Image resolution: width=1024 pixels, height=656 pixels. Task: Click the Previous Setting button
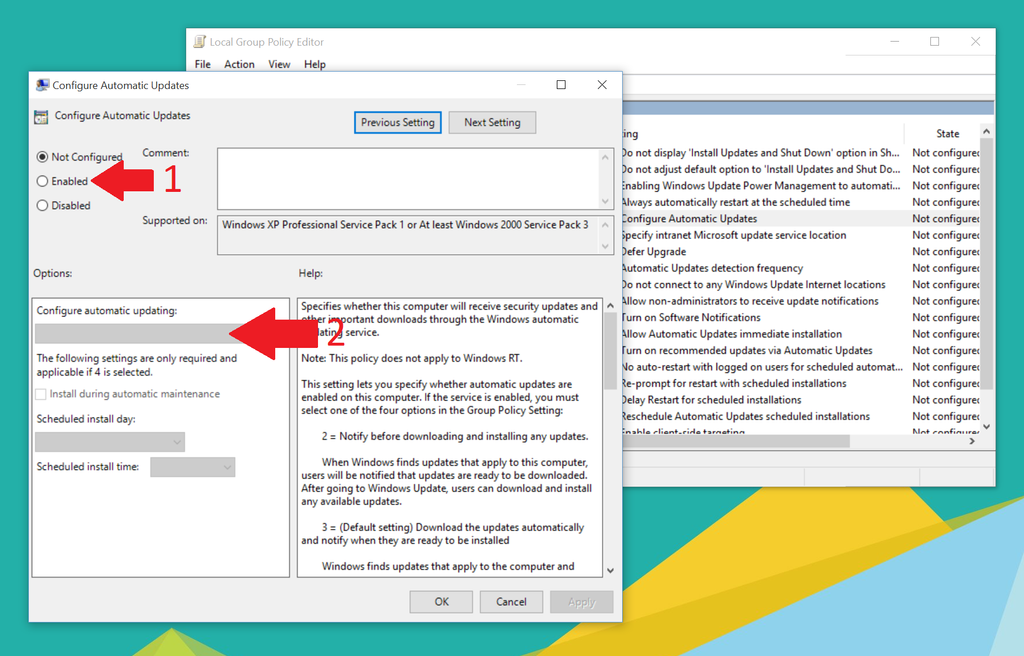397,122
